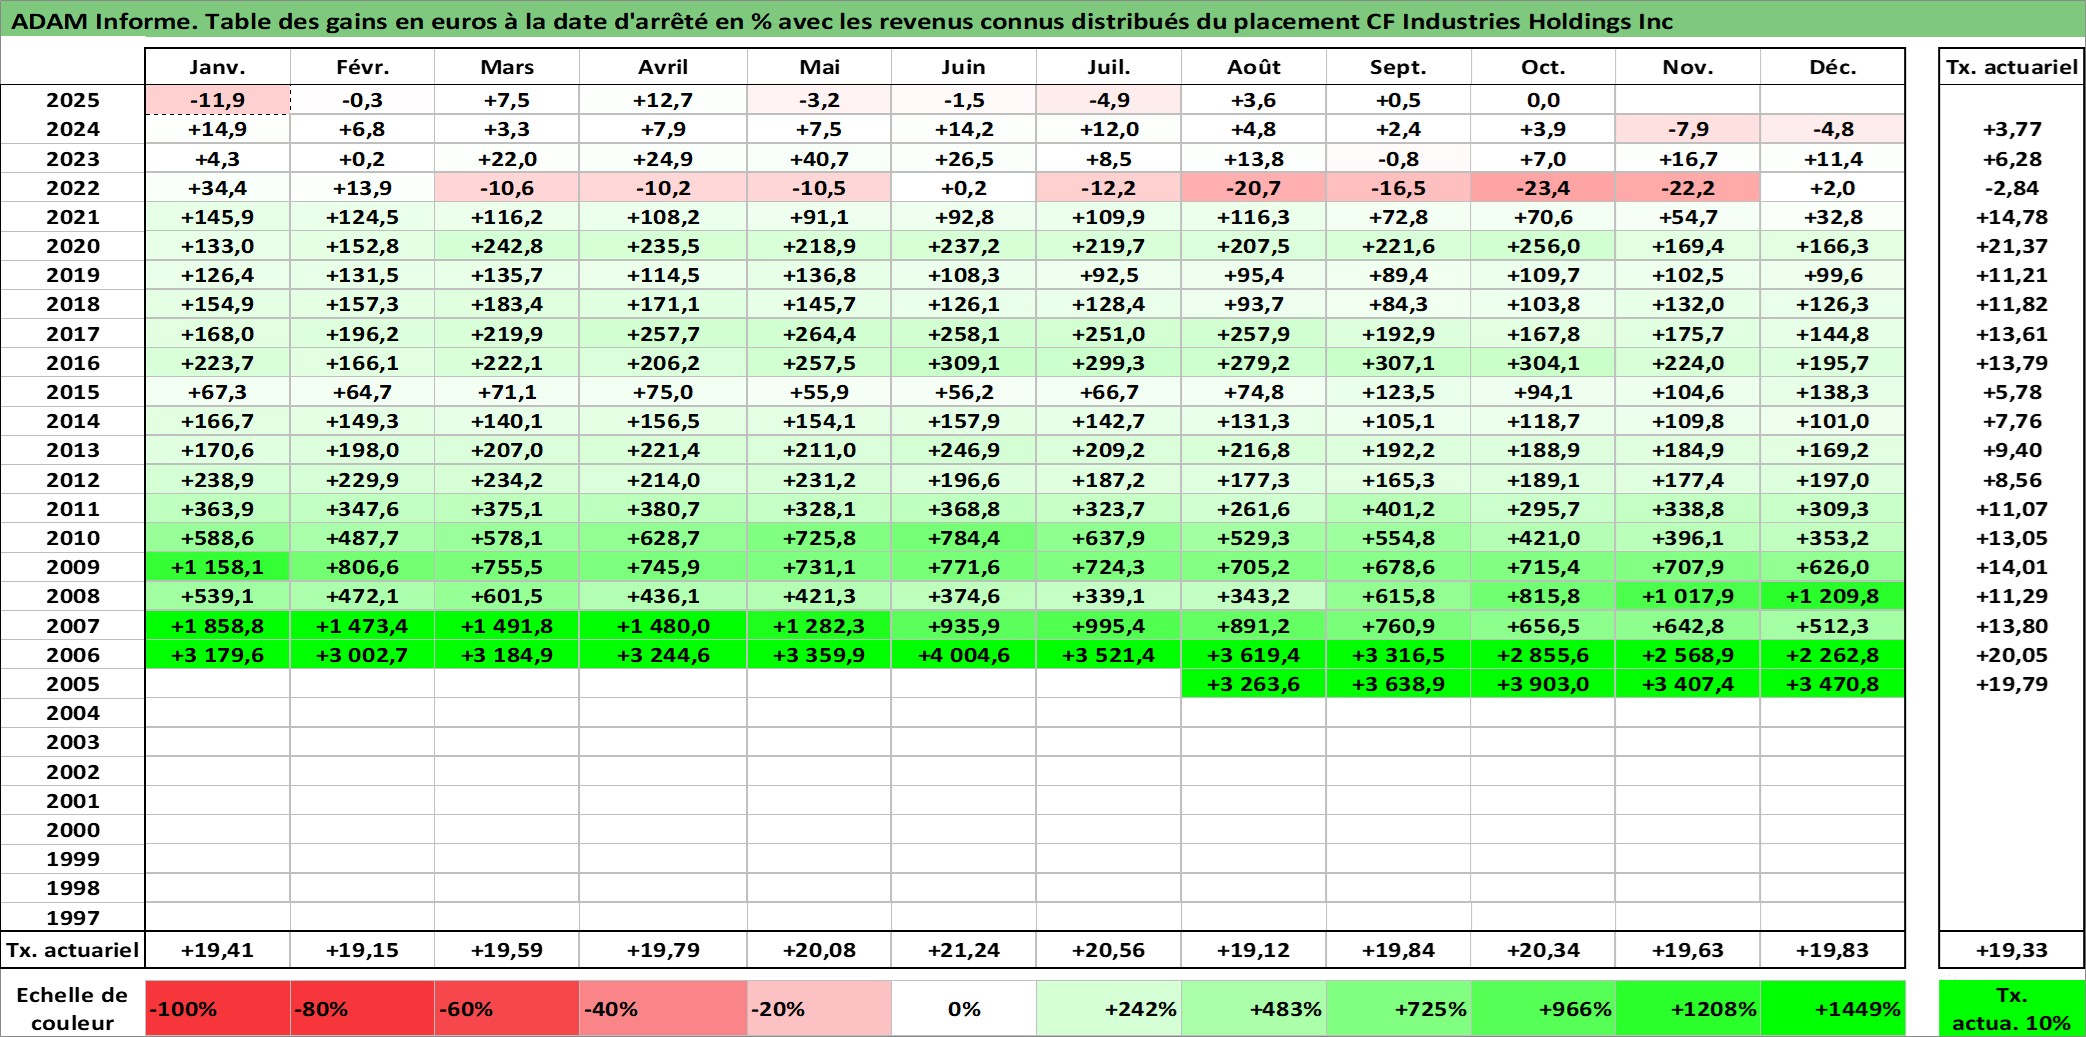This screenshot has width=2086, height=1037.
Task: Click the +21,37 actuarial rate for 2020
Action: 2012,246
